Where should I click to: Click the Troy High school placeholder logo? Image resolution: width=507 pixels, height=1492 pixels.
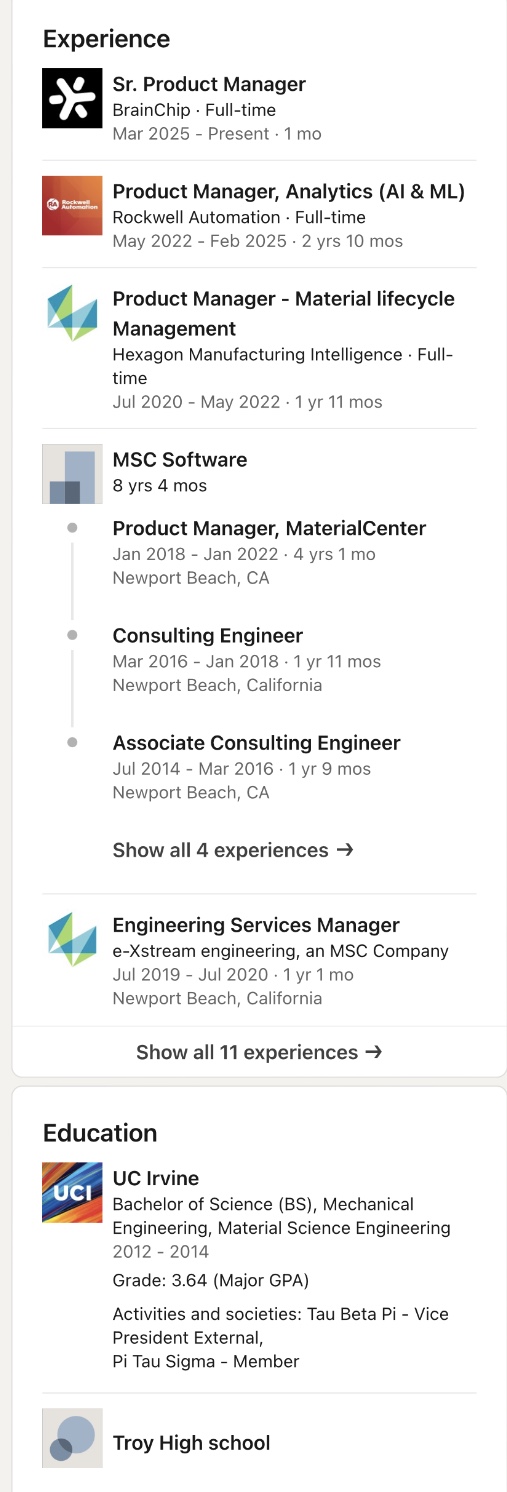click(x=72, y=1438)
